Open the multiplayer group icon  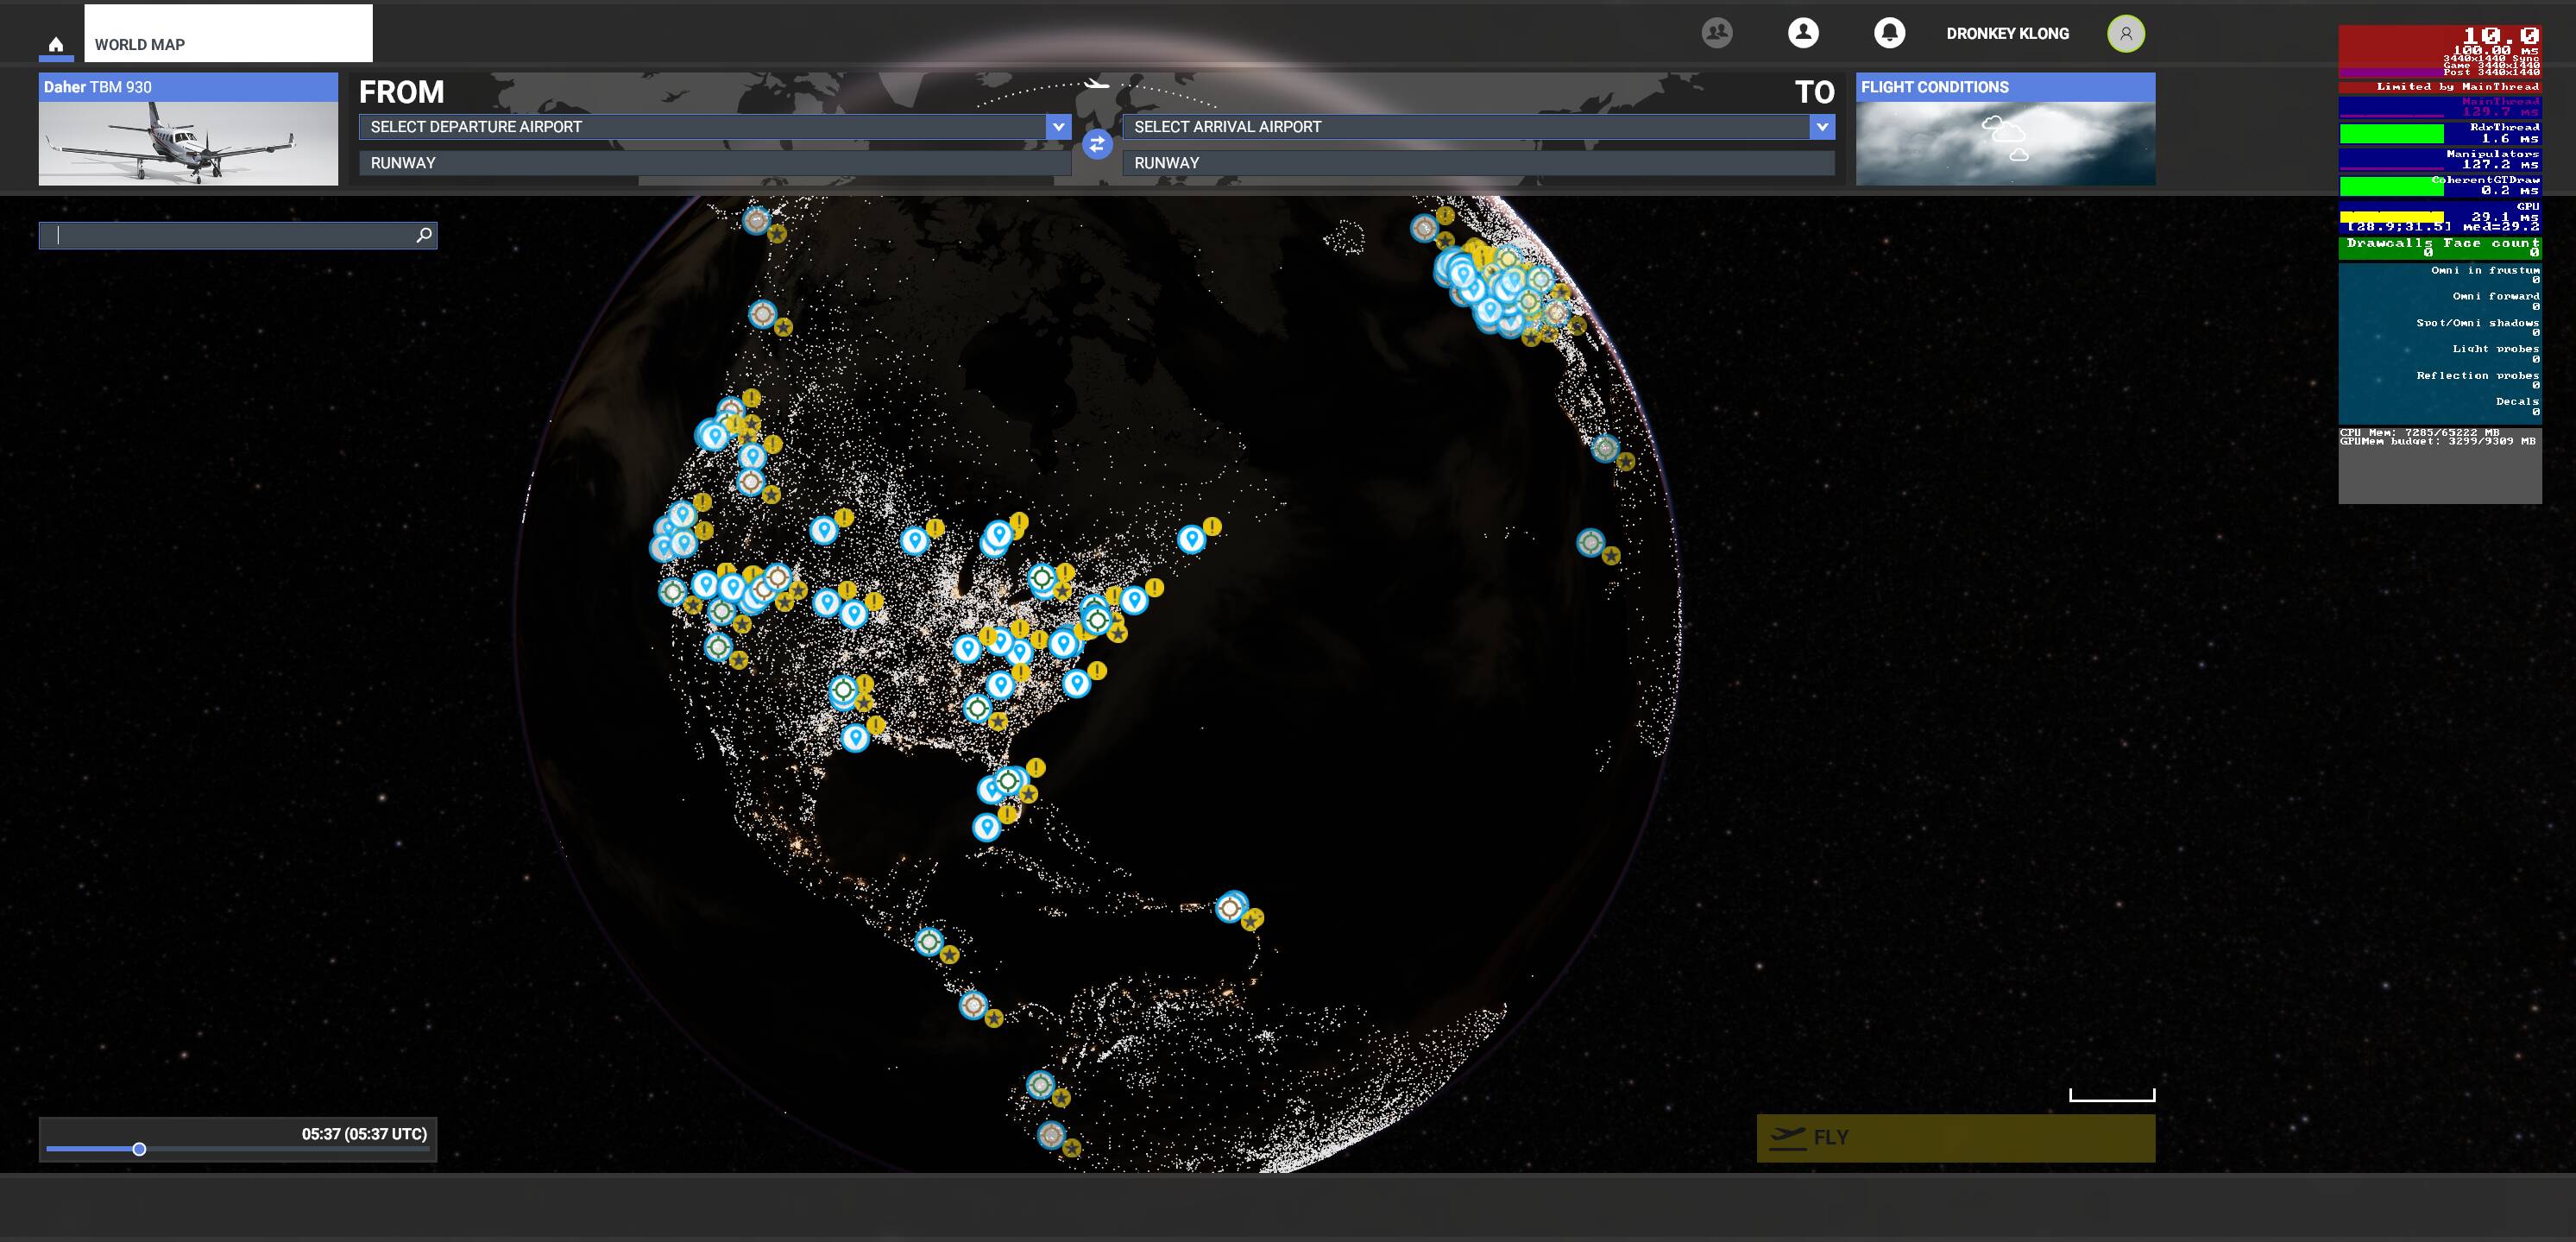click(x=1717, y=33)
